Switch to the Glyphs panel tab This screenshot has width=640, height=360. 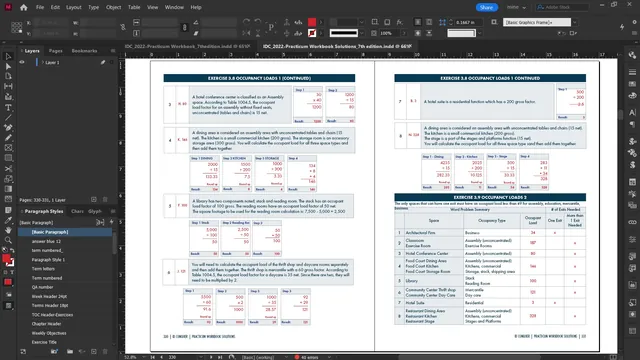pos(95,211)
